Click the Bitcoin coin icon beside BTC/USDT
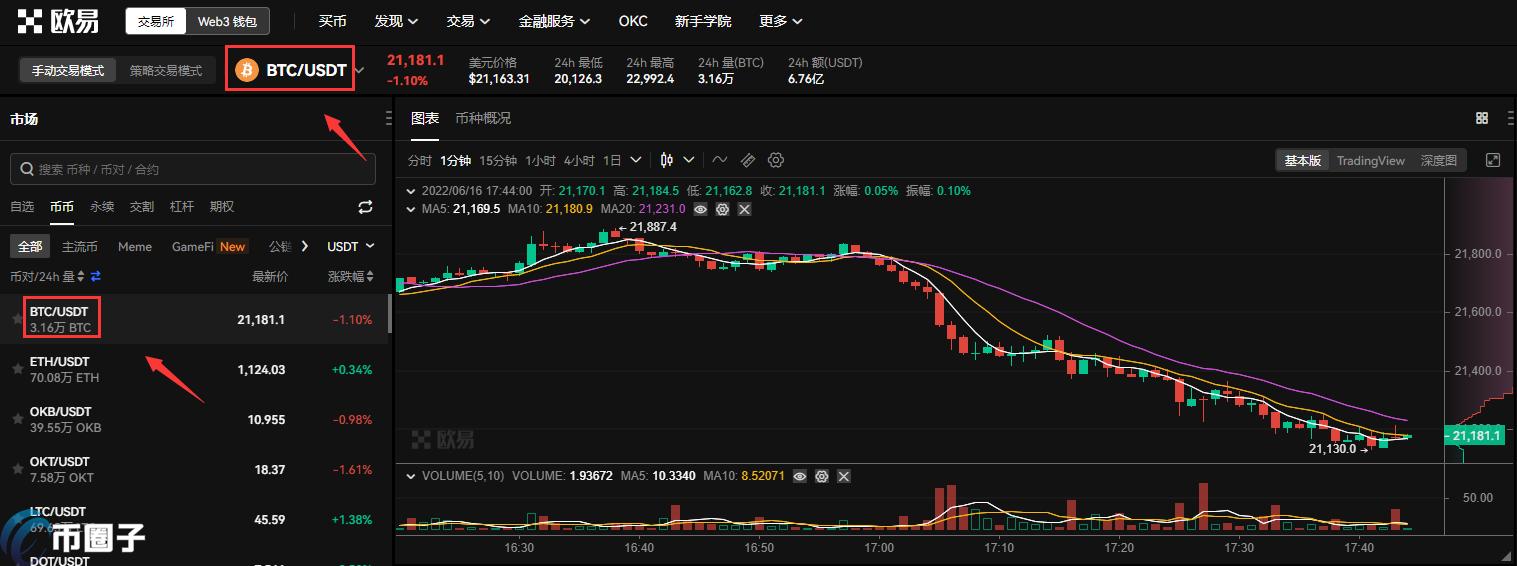Viewport: 1517px width, 566px height. click(246, 70)
